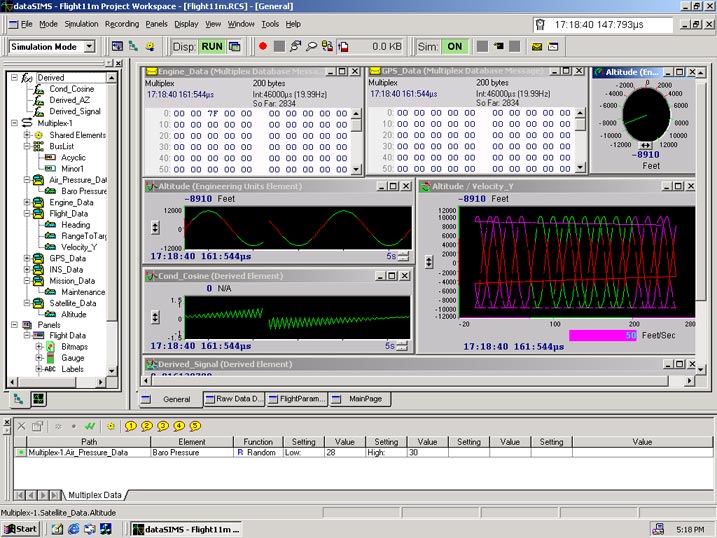The height and width of the screenshot is (538, 717).
Task: Collapse the Multiplex-1 tree node
Action: point(14,123)
